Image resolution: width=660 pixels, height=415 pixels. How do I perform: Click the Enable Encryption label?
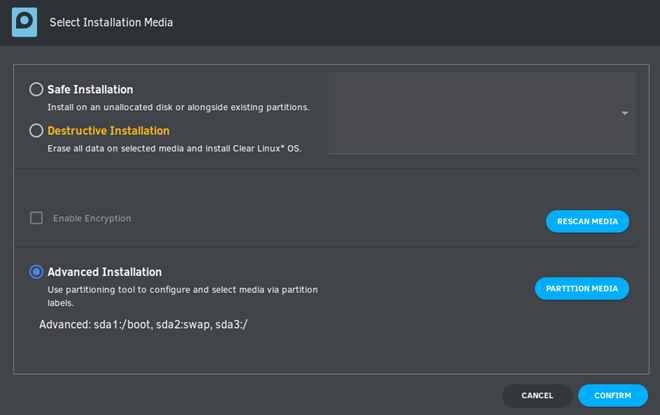(92, 218)
